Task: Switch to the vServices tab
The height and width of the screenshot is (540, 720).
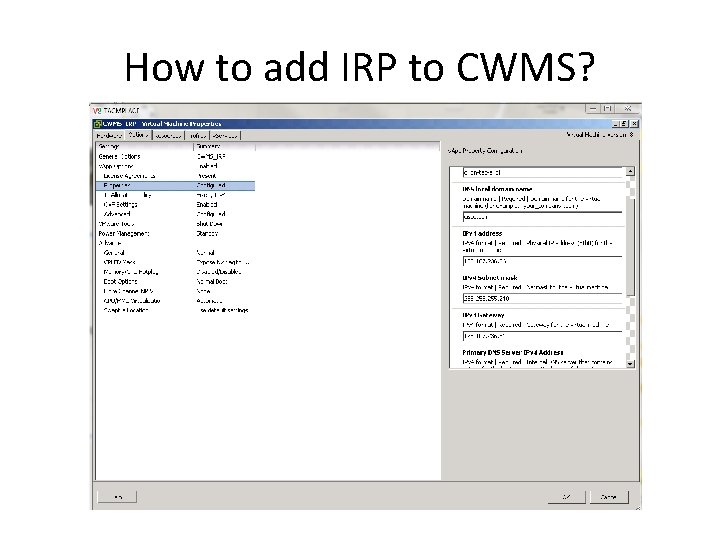Action: click(225, 135)
